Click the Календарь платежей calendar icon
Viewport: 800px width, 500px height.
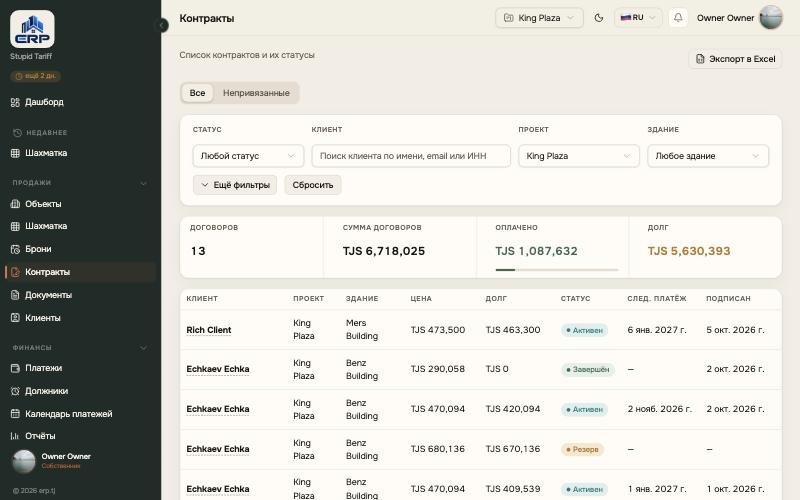[x=15, y=414]
